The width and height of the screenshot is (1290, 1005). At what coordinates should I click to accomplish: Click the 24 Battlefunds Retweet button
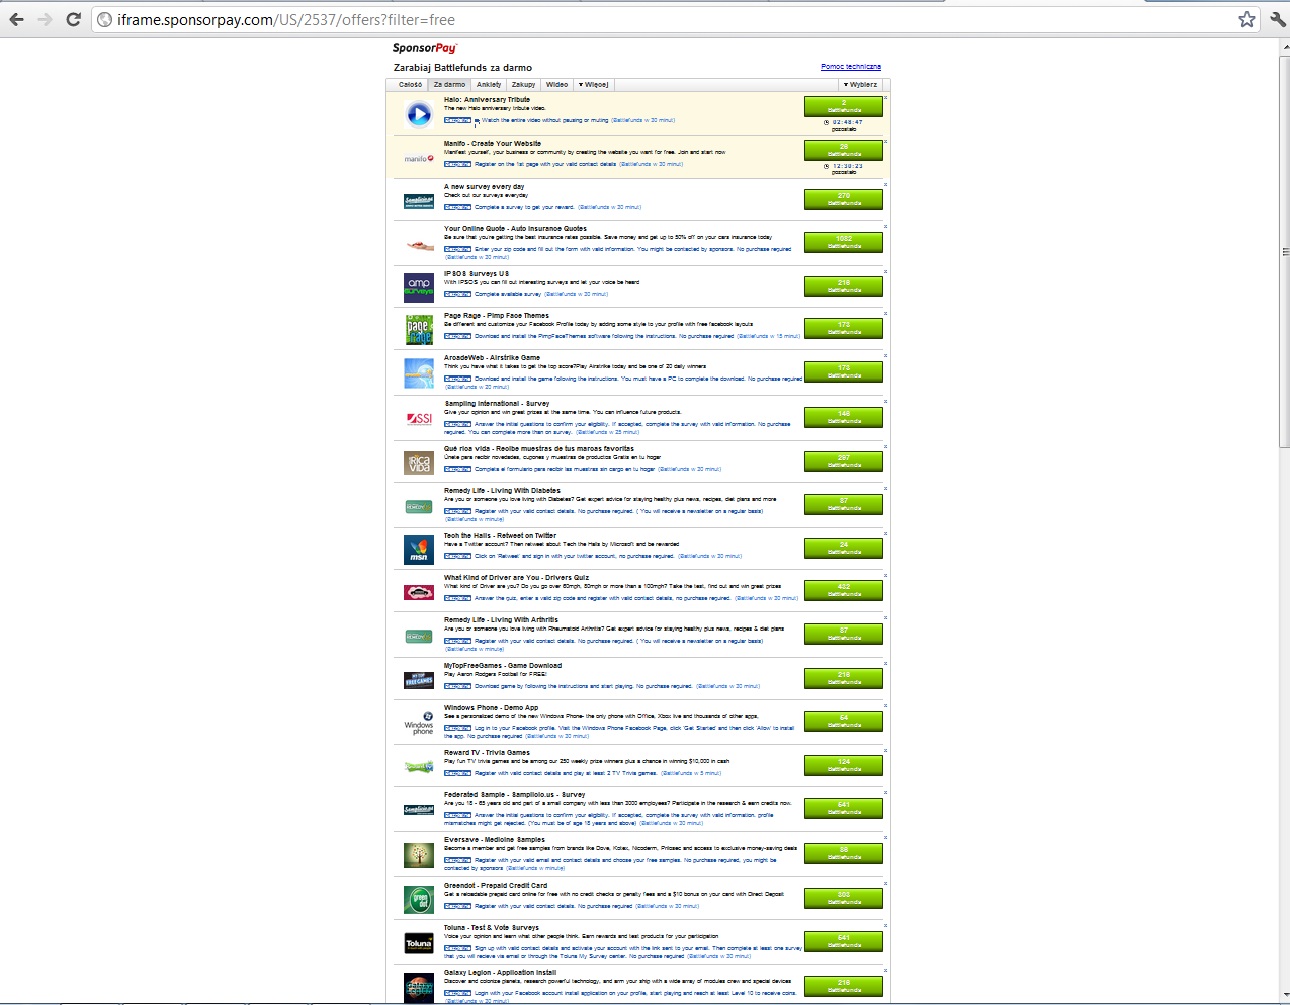point(843,548)
